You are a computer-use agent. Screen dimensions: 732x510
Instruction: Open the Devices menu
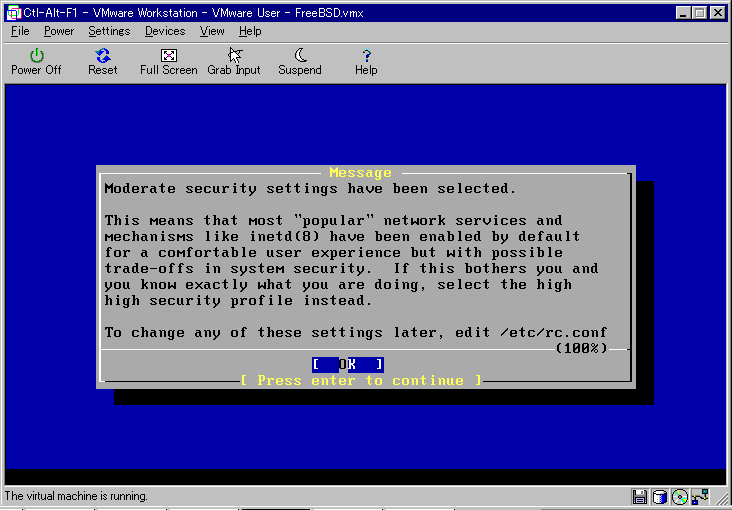165,31
